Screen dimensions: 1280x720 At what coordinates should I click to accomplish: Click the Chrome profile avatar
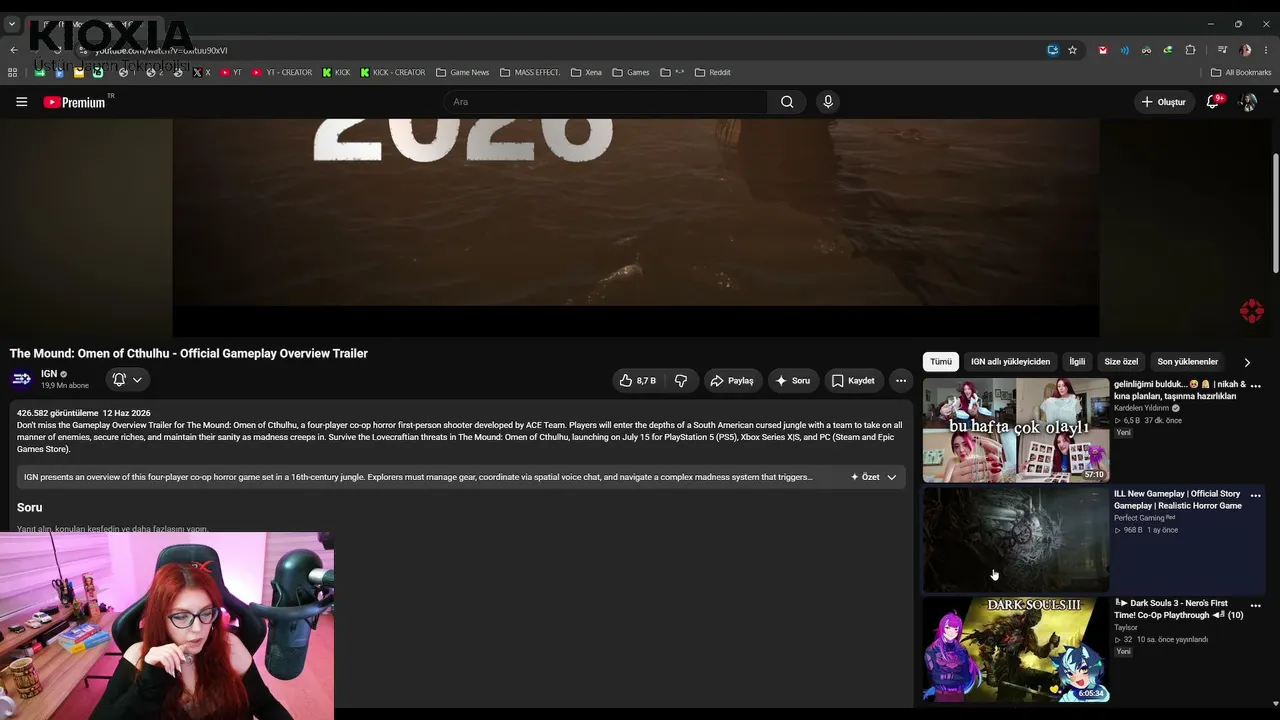(1245, 50)
